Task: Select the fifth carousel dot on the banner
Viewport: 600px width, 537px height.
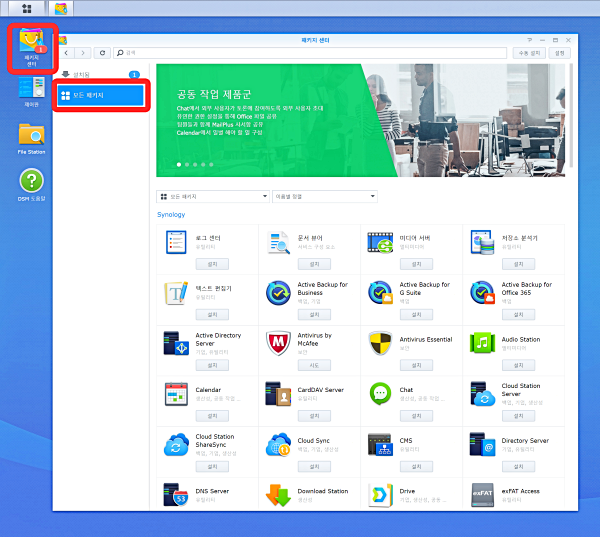Action: (211, 165)
